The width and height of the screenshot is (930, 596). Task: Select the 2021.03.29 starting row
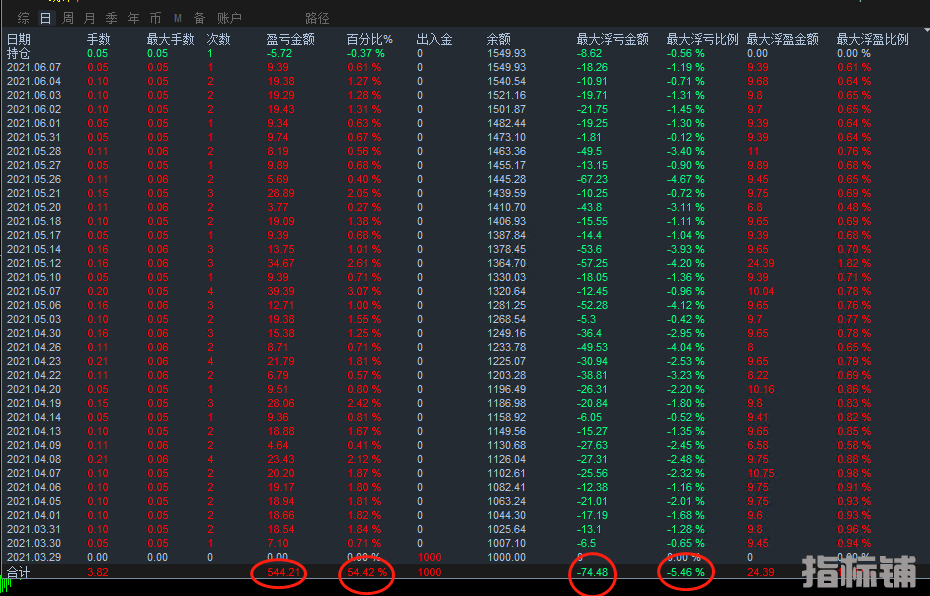(465, 557)
